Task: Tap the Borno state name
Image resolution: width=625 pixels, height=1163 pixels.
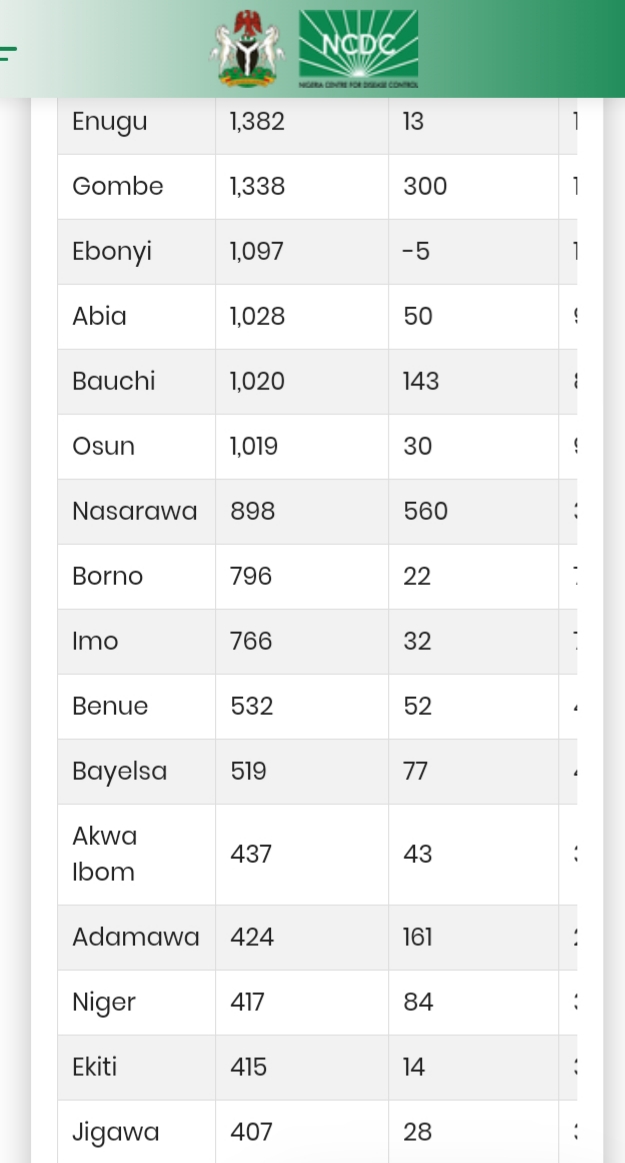Action: click(x=108, y=577)
